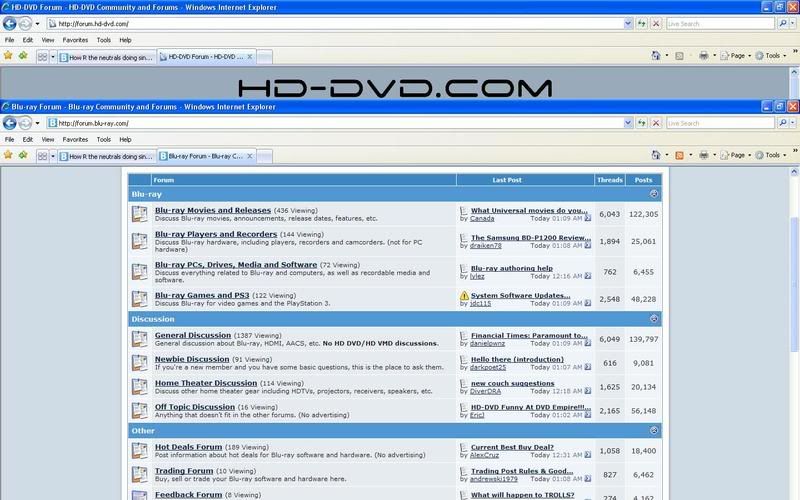The width and height of the screenshot is (800, 500).
Task: Close the Blu-ray Forum tab
Action: pos(249,156)
